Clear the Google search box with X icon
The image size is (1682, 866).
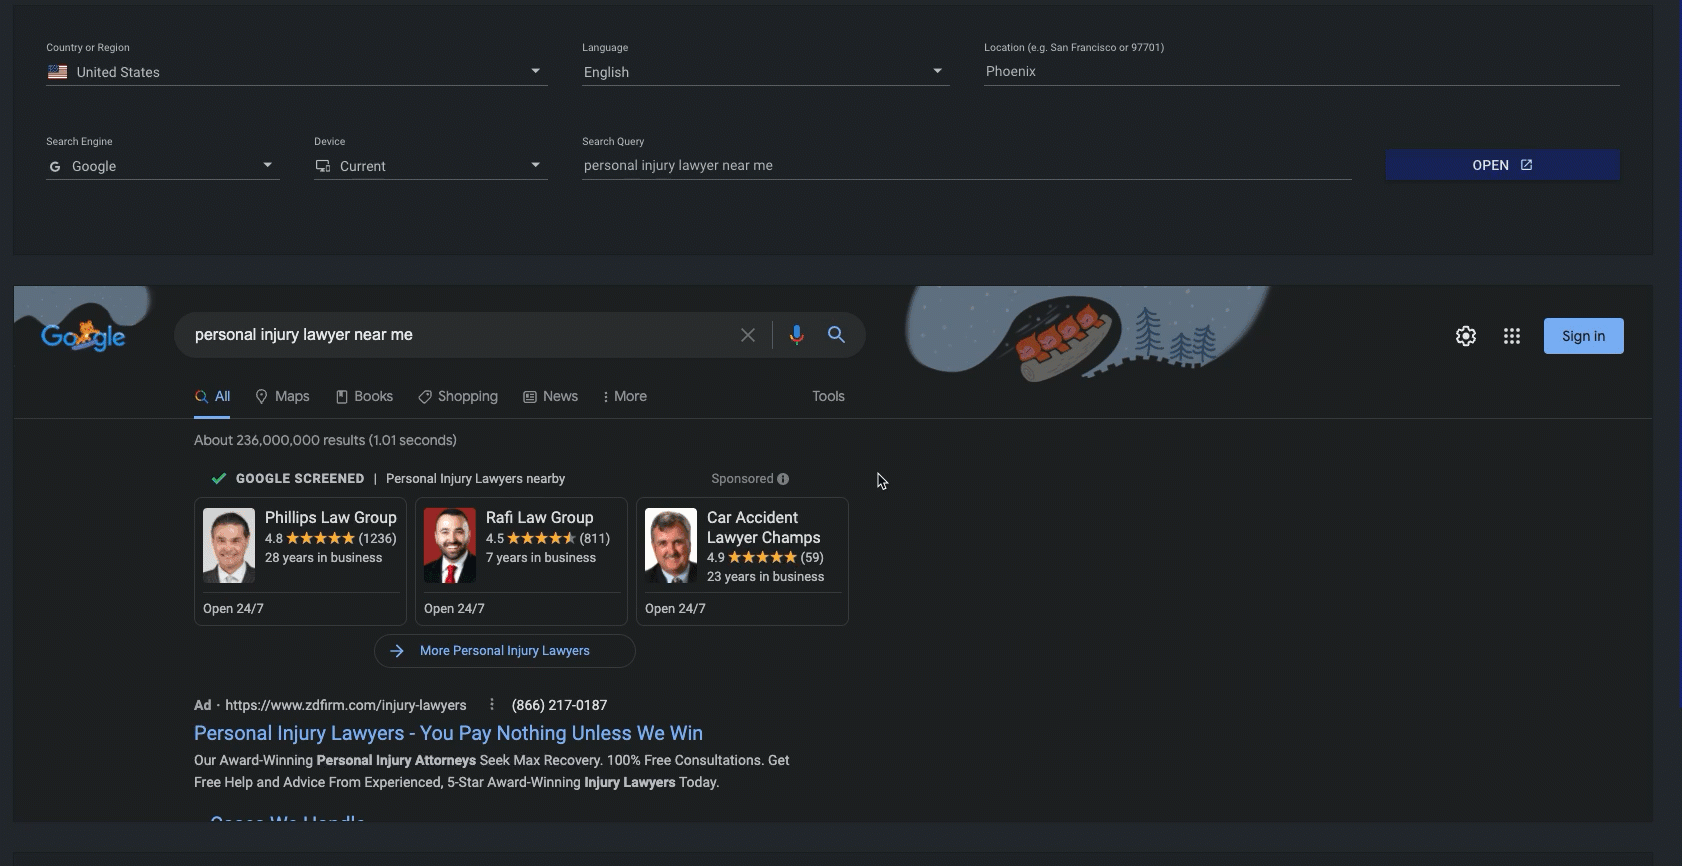[x=747, y=335]
